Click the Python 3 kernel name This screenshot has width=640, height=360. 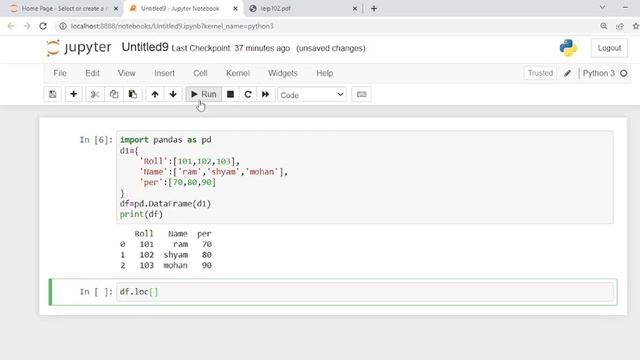(x=598, y=73)
